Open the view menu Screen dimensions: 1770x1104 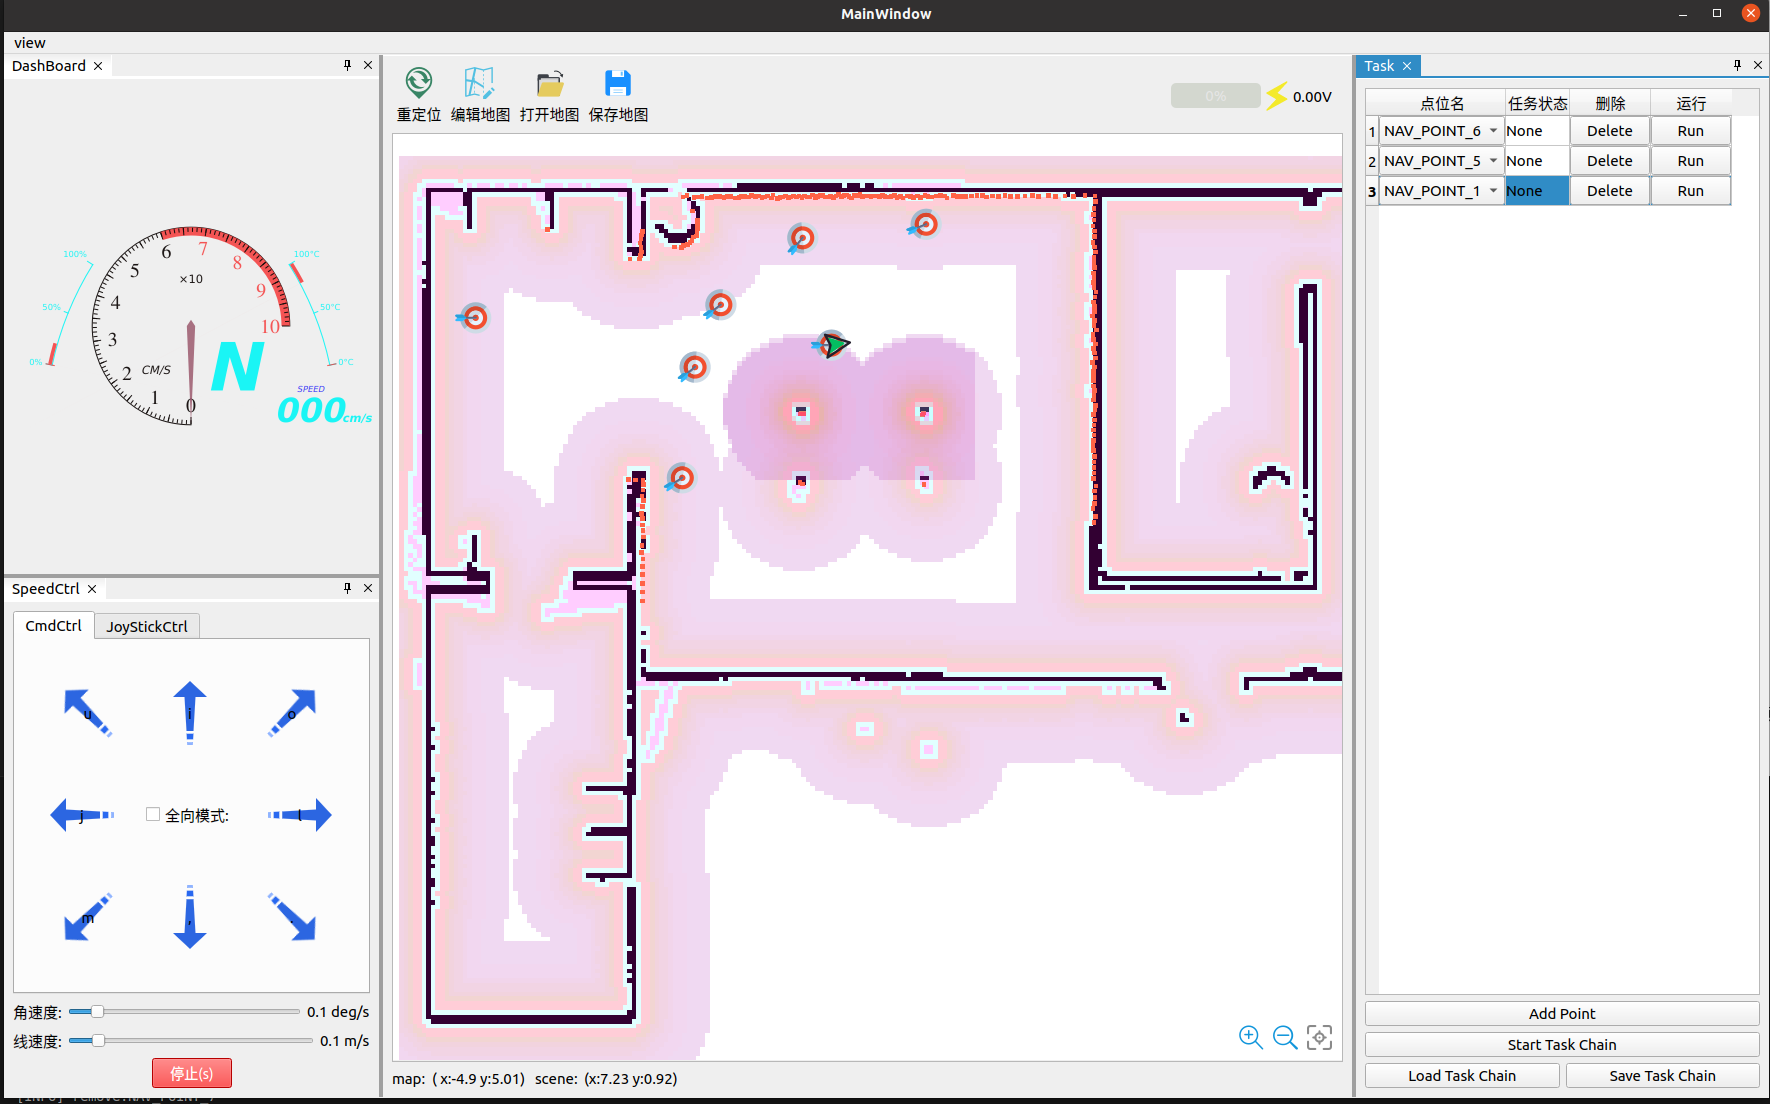tap(30, 43)
